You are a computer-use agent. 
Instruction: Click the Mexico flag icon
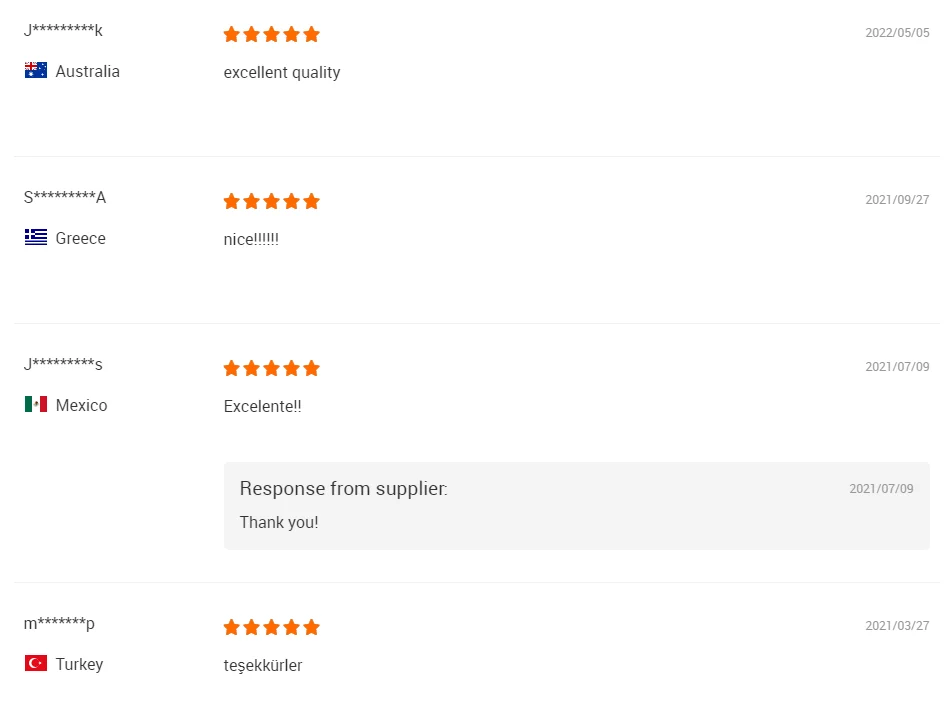click(36, 405)
